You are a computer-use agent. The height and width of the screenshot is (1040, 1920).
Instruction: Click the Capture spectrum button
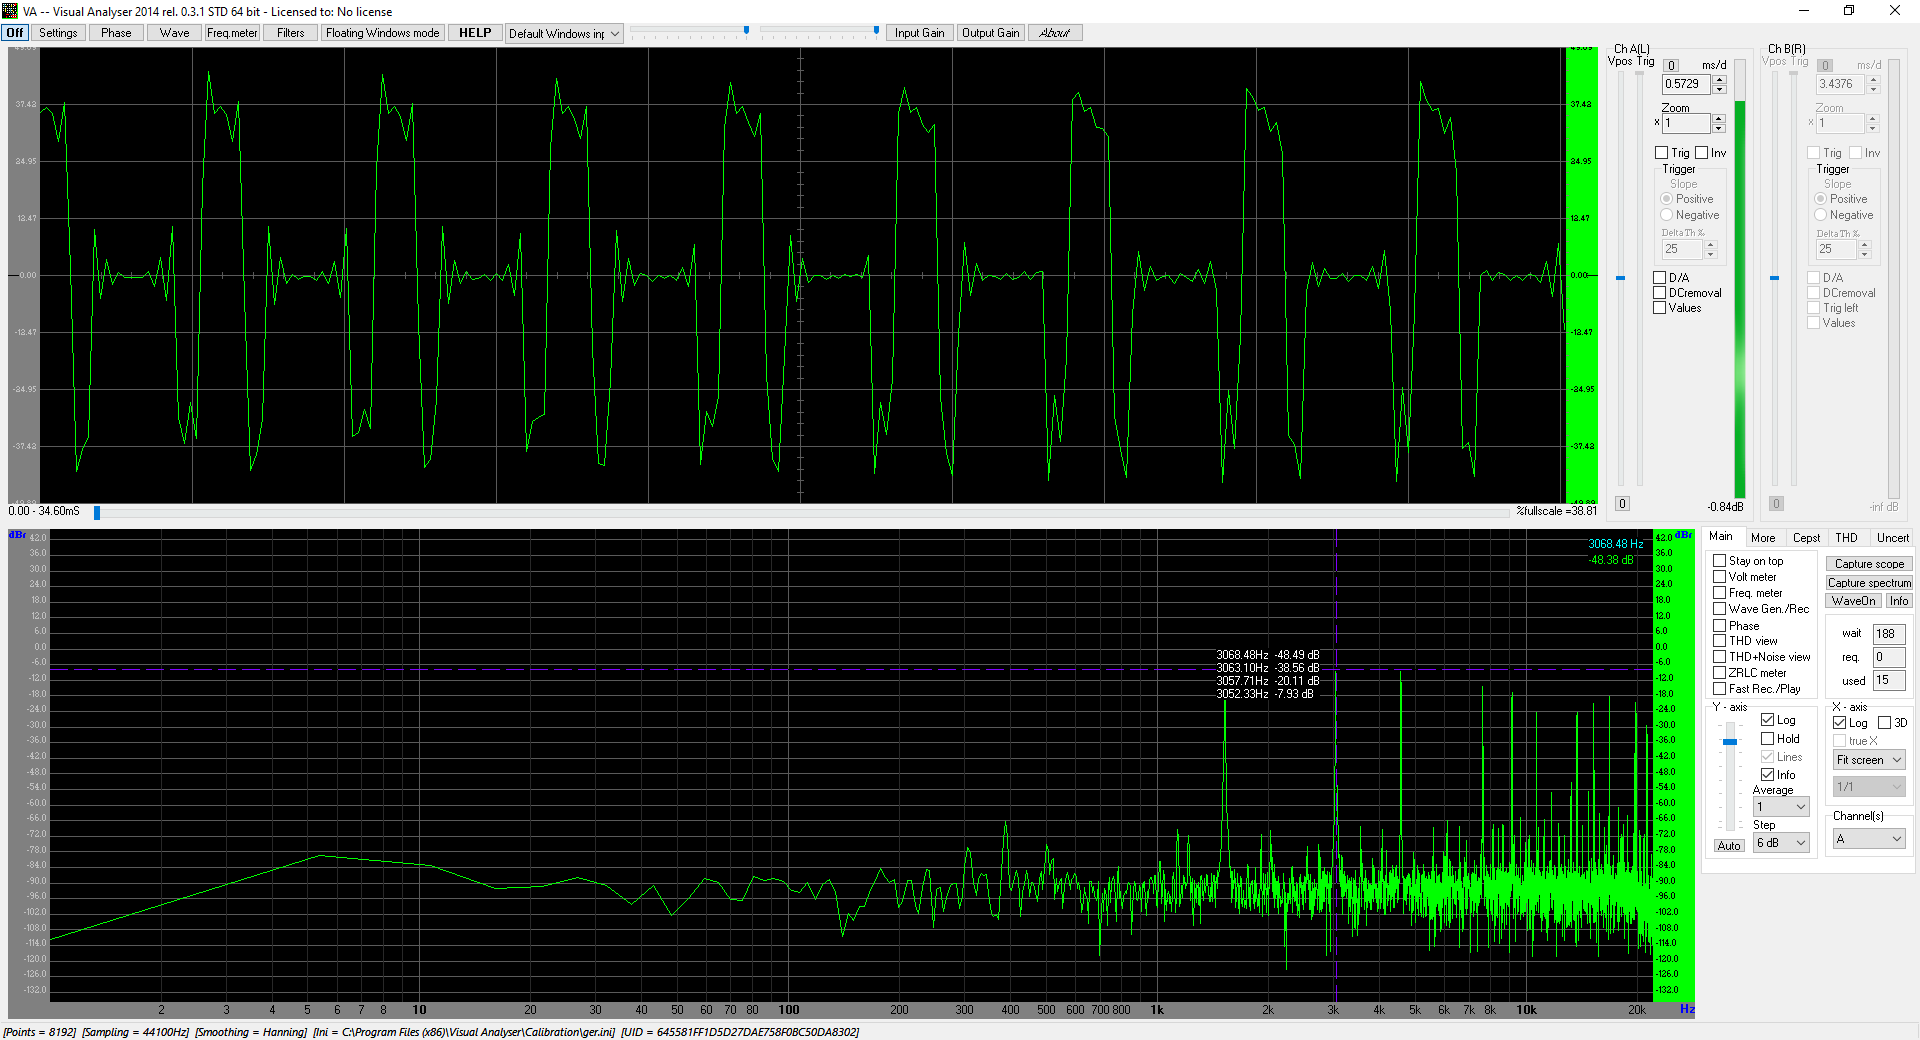pyautogui.click(x=1869, y=583)
